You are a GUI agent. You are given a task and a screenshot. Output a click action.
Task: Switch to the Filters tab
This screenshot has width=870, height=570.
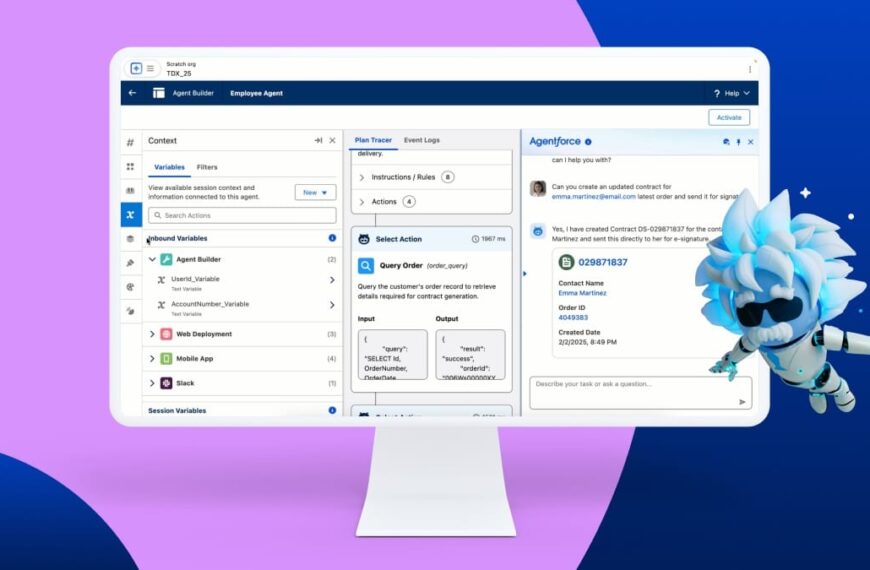pos(207,167)
